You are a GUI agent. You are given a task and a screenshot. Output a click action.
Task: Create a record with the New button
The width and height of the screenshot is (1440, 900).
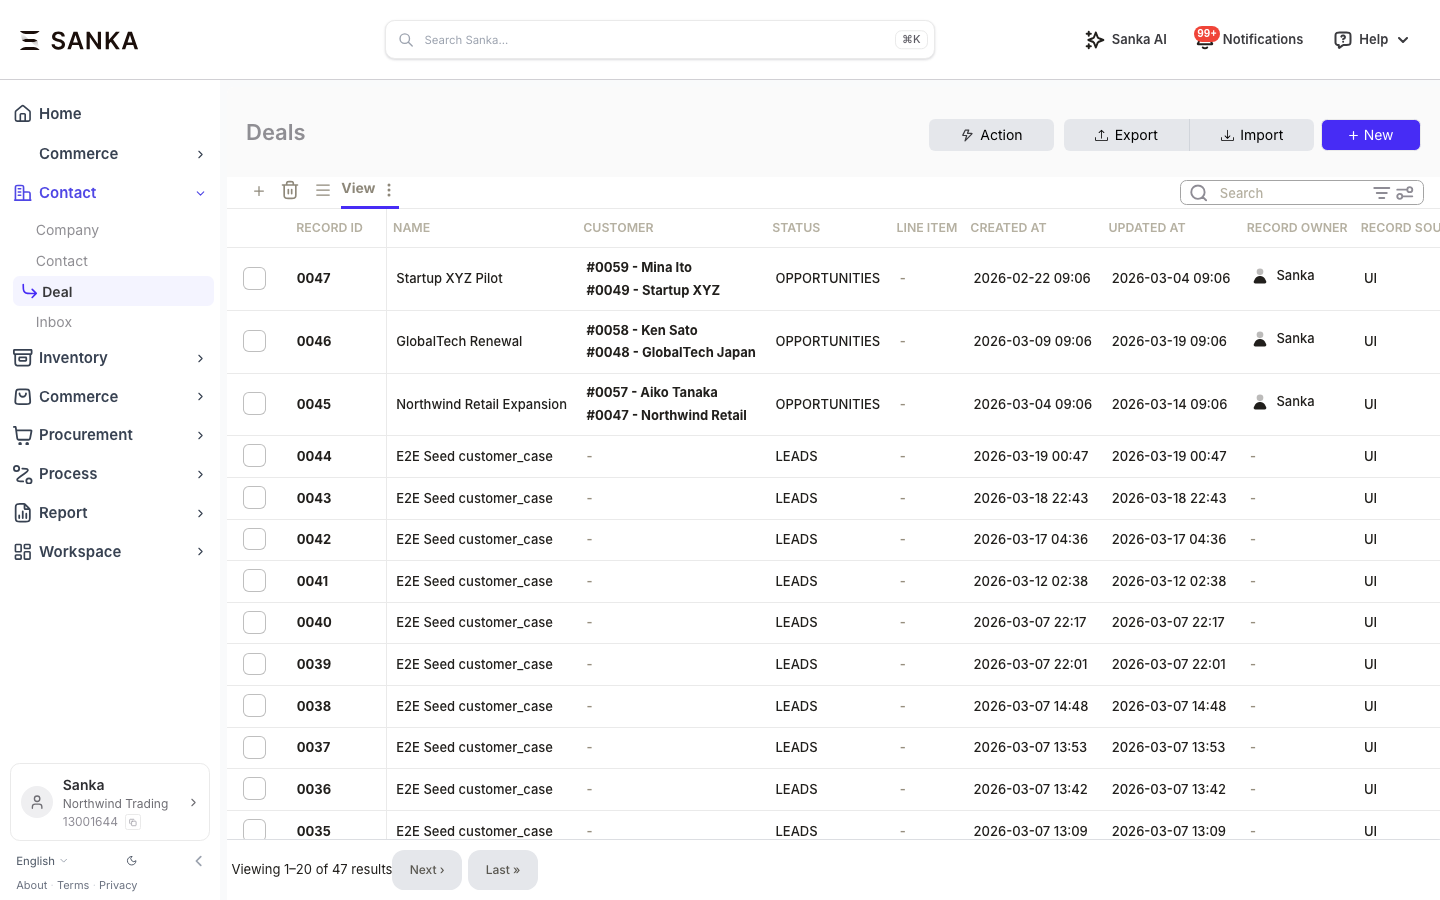point(1371,135)
